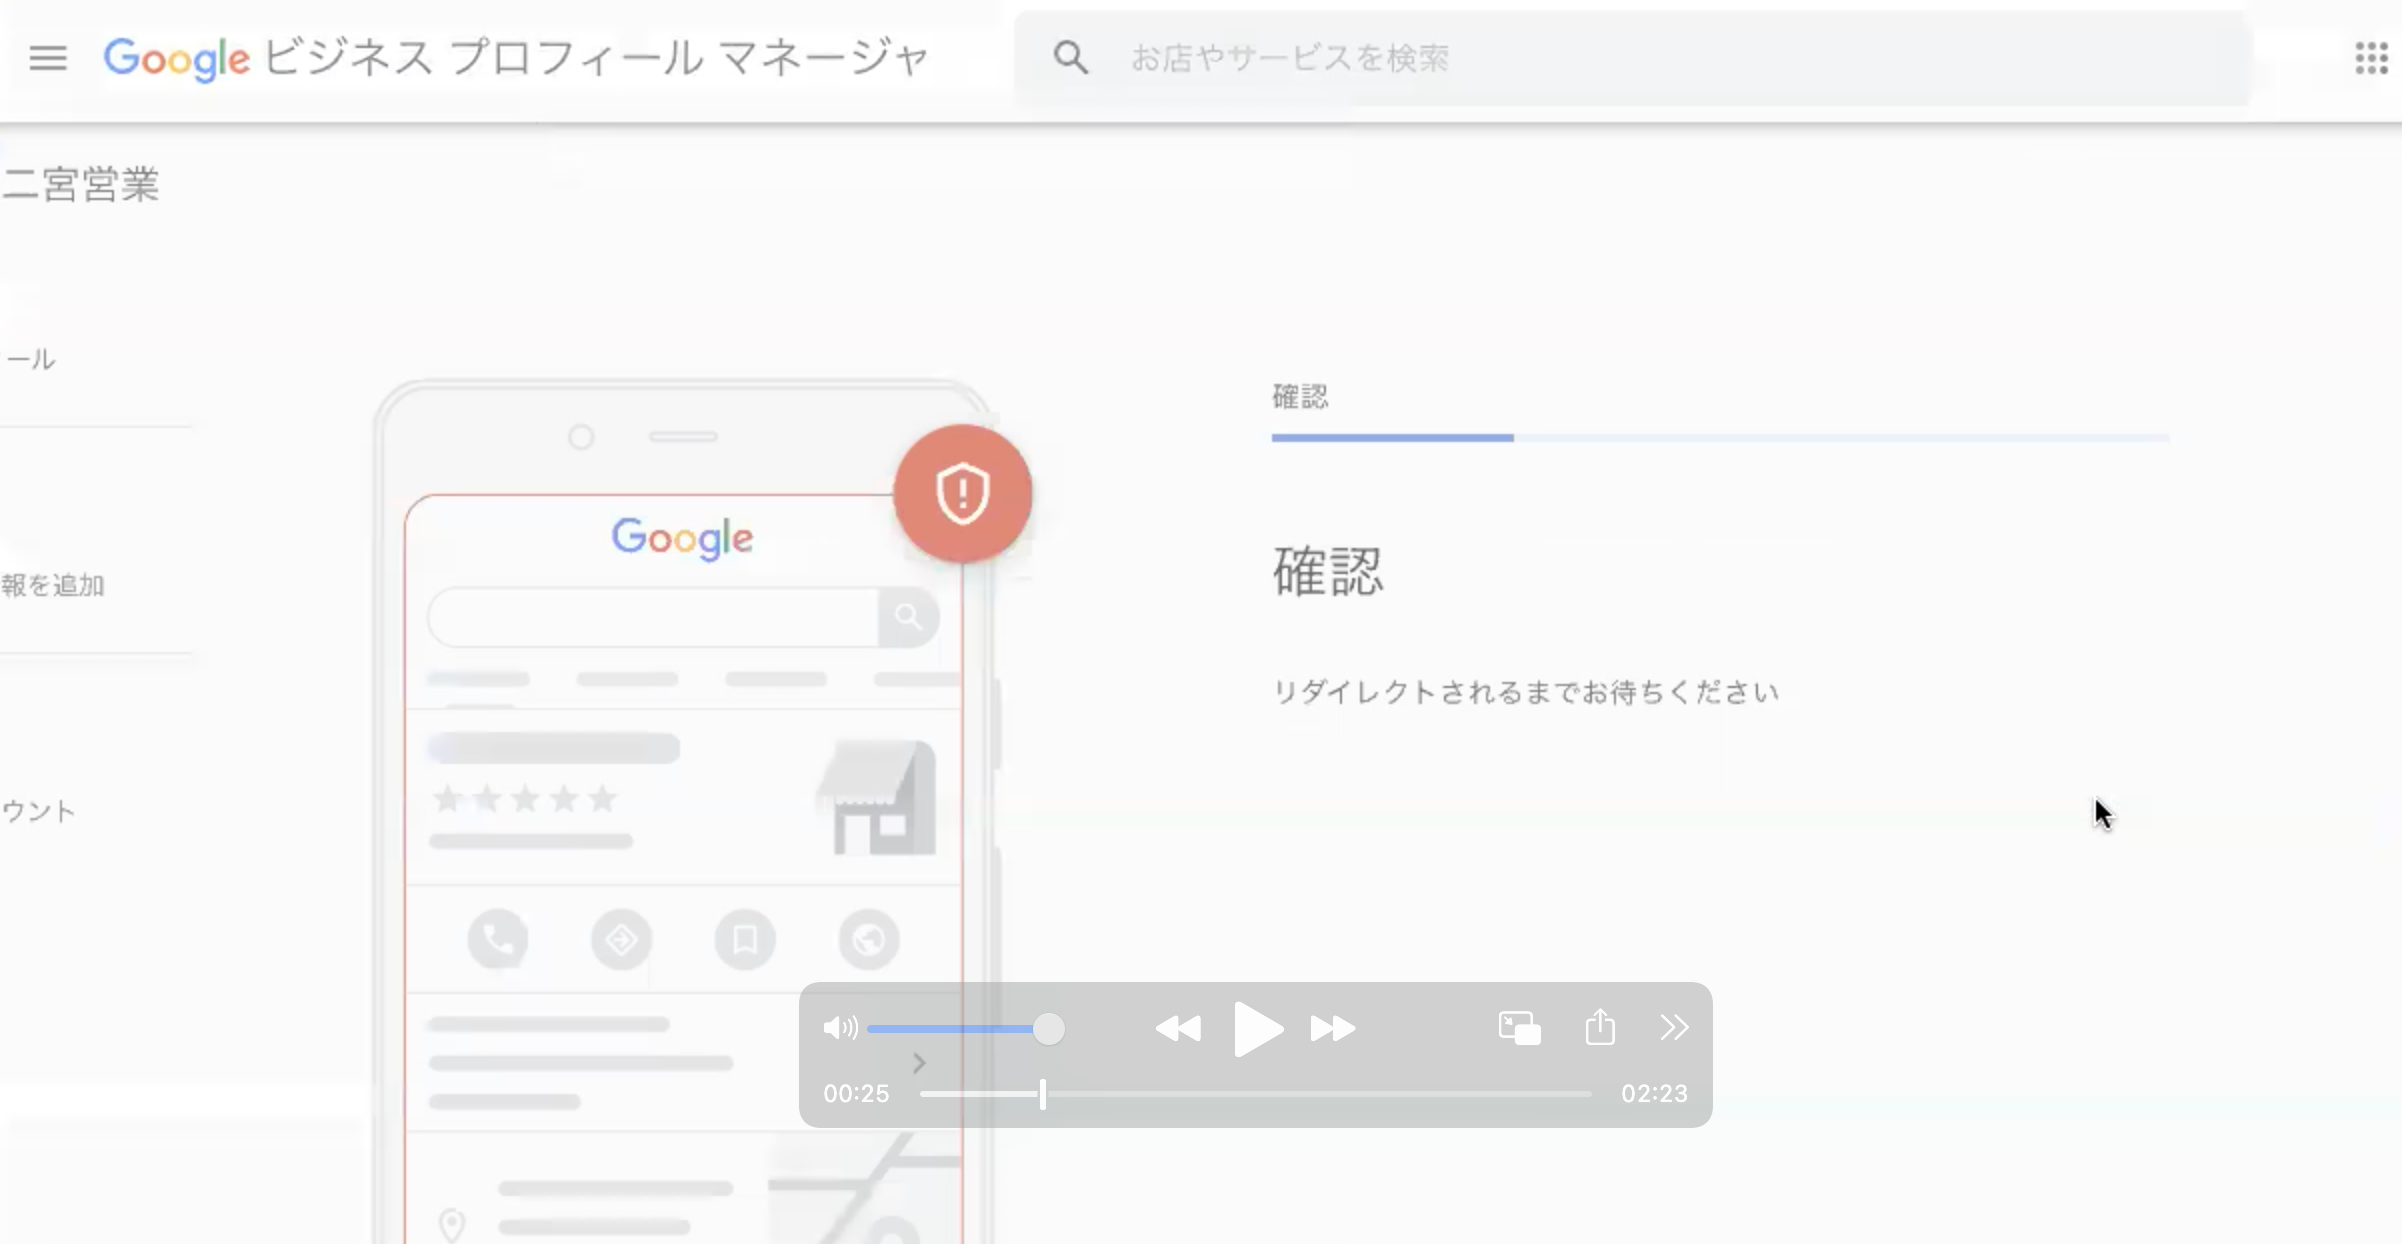2402x1244 pixels.
Task: Click the phone call icon in mockup
Action: click(498, 939)
